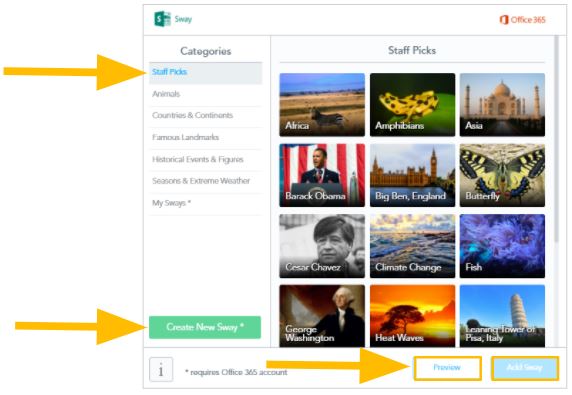
Task: Click the Create New Sway button
Action: pyautogui.click(x=205, y=327)
